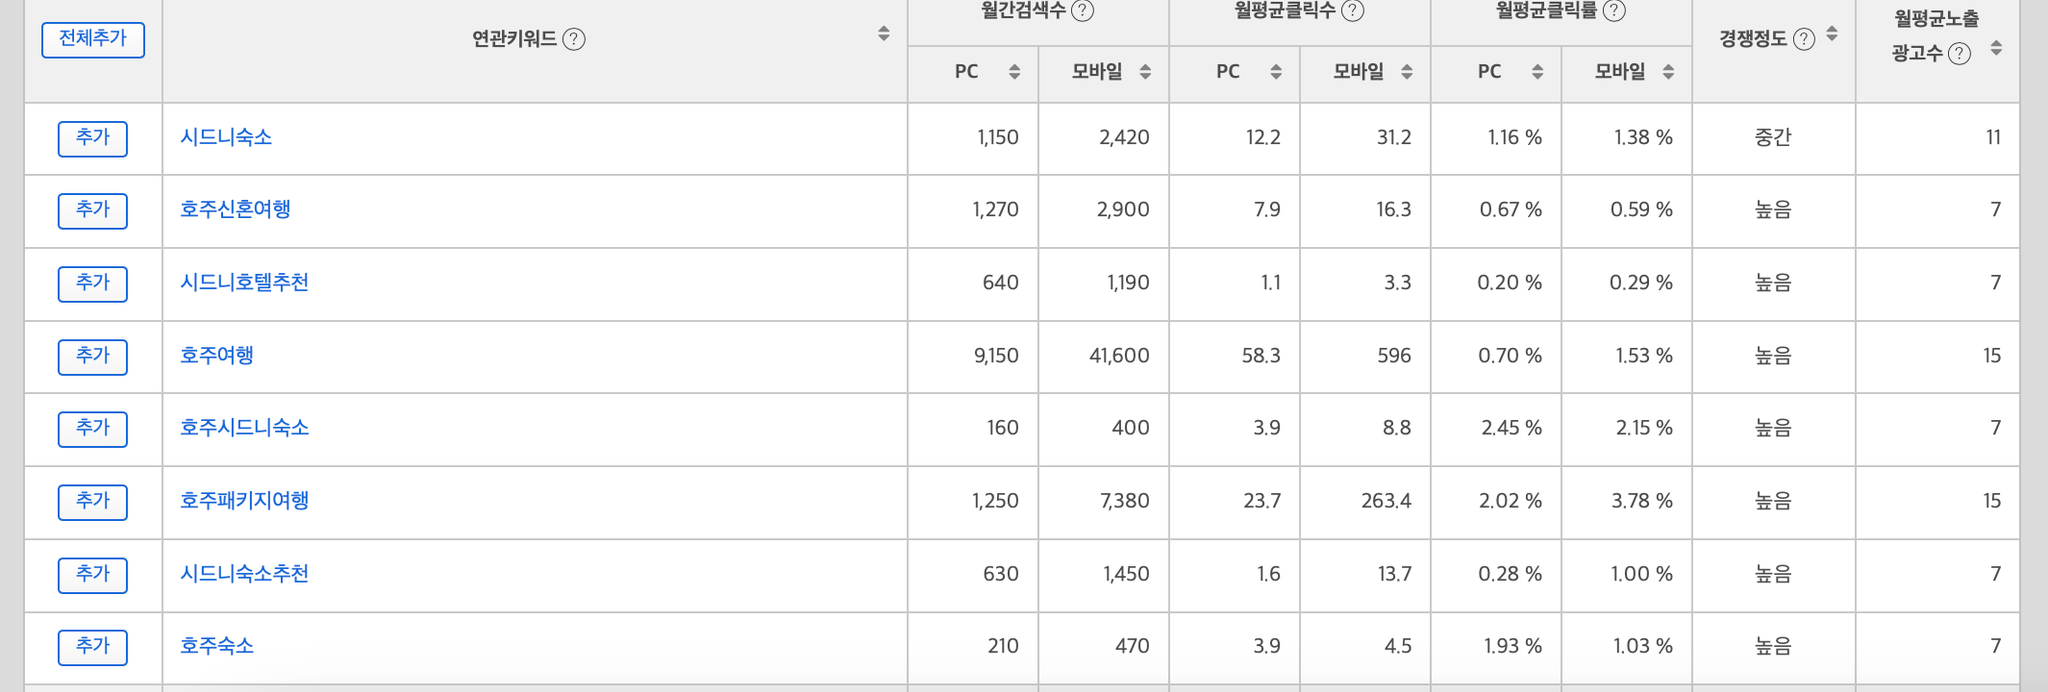Click the 전체추가 button
Viewport: 2048px width, 692px height.
coord(93,40)
